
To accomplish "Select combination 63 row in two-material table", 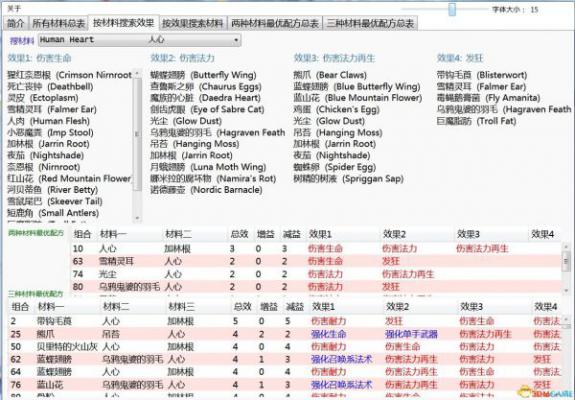I will (315, 261).
